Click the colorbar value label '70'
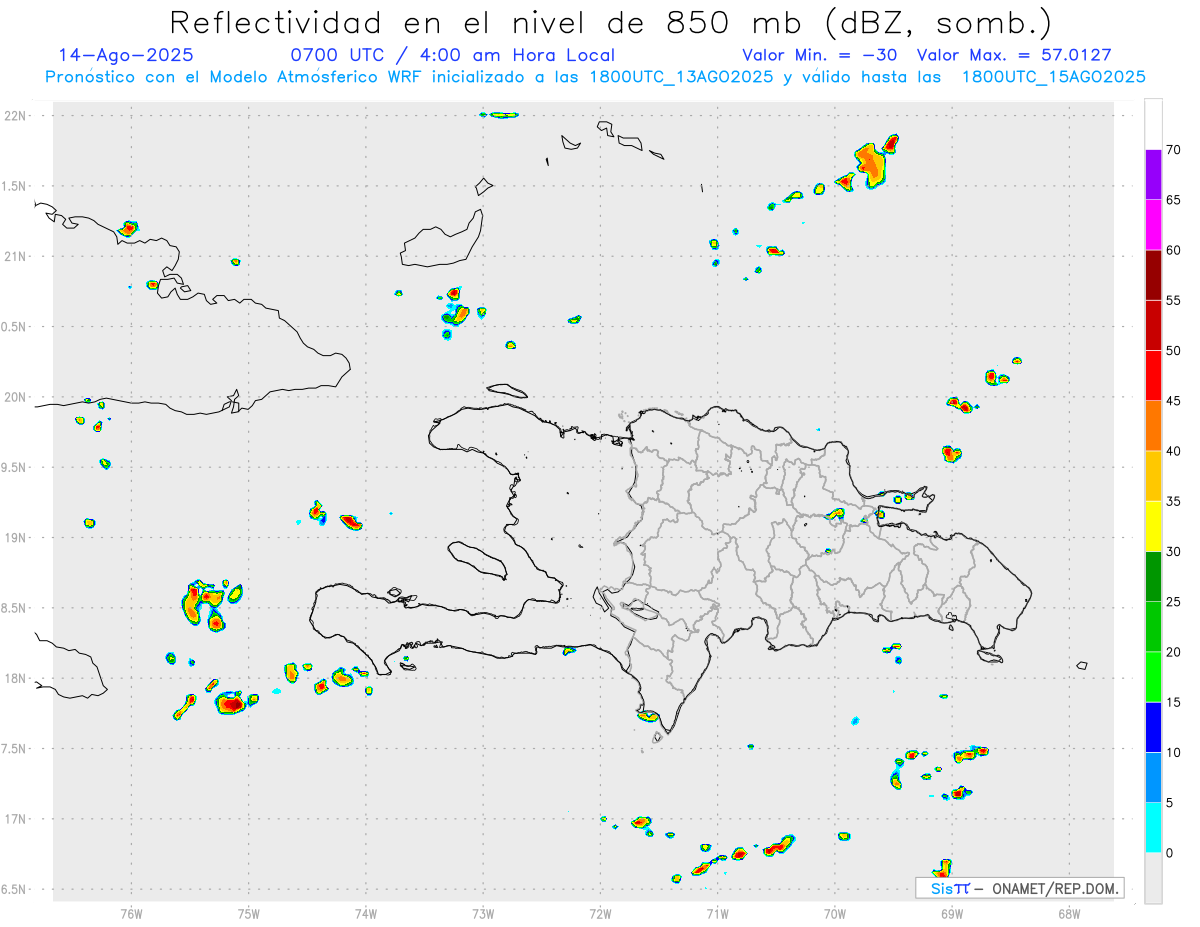The width and height of the screenshot is (1200, 927). [1174, 150]
